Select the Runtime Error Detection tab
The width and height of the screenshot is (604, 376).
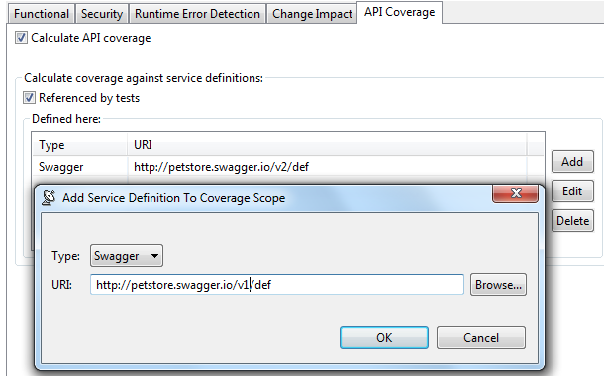tap(197, 14)
